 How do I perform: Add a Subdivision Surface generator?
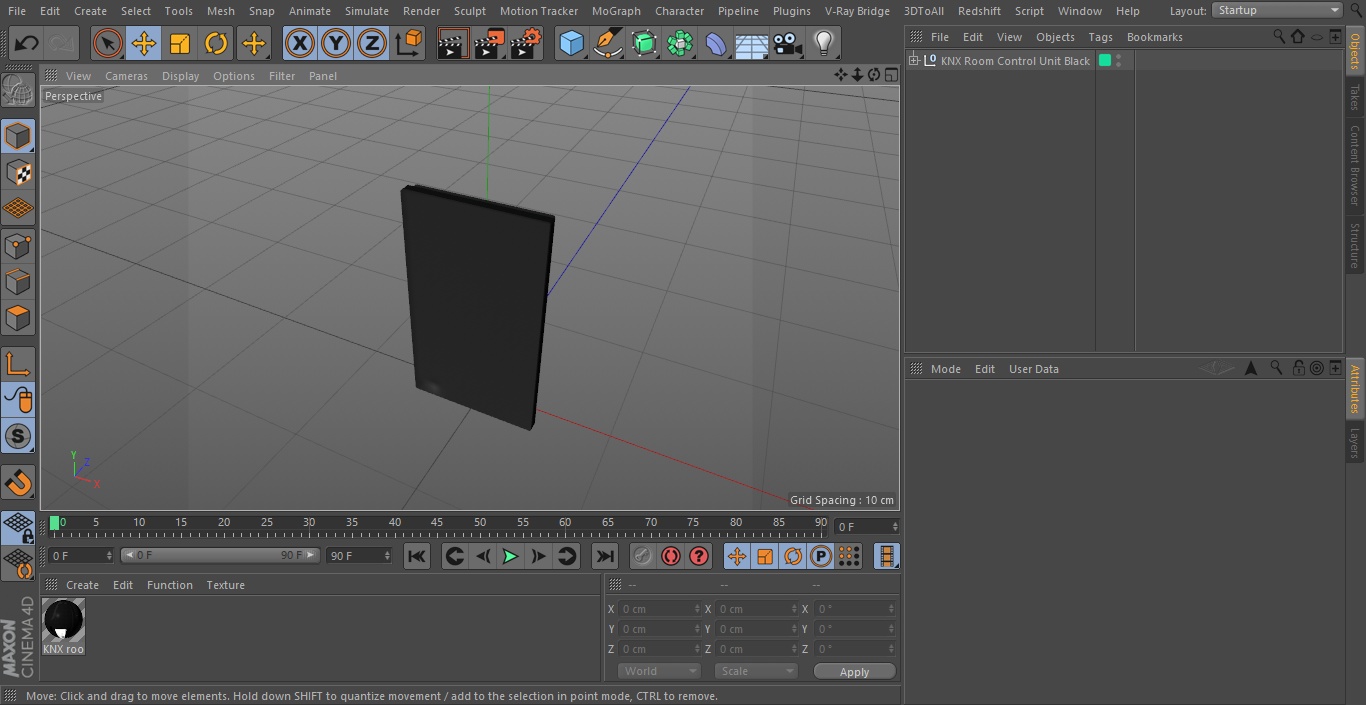coord(644,43)
